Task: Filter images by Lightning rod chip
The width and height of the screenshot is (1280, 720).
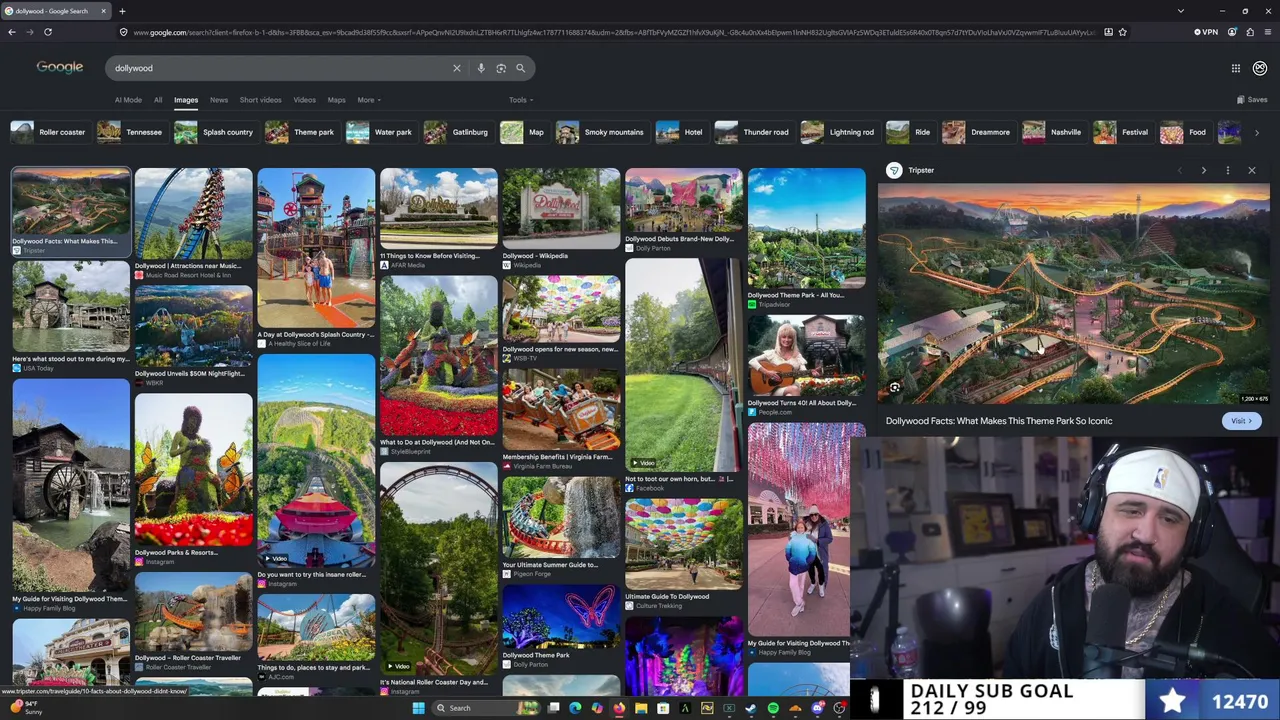Action: [839, 132]
